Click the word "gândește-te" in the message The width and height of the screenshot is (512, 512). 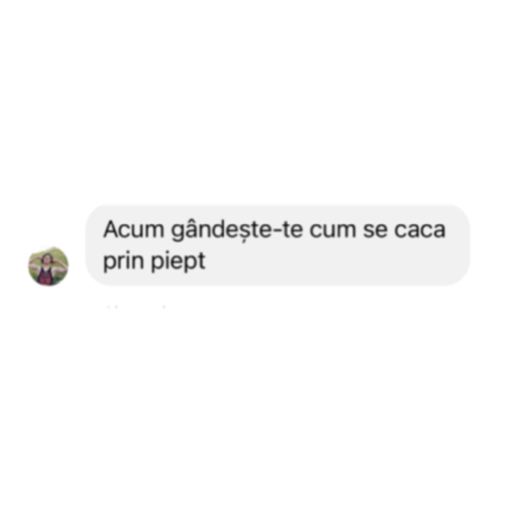(x=237, y=230)
